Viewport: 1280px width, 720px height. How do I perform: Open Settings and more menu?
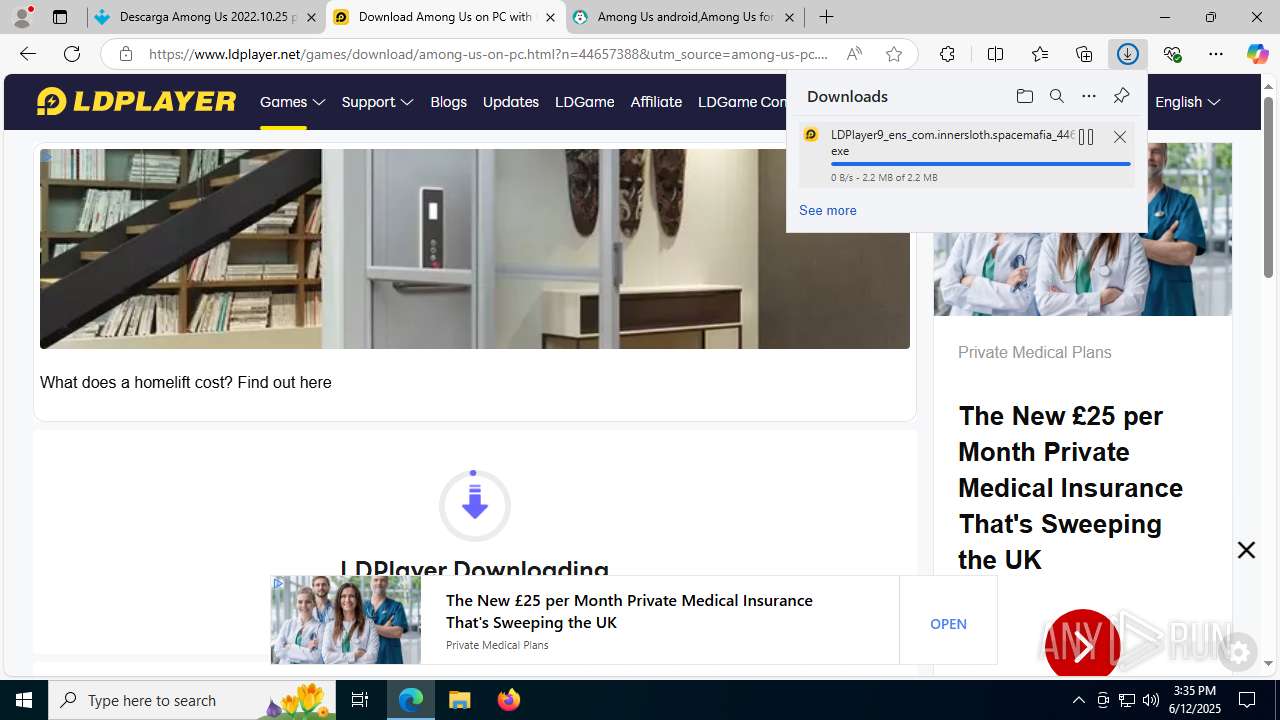[1216, 54]
